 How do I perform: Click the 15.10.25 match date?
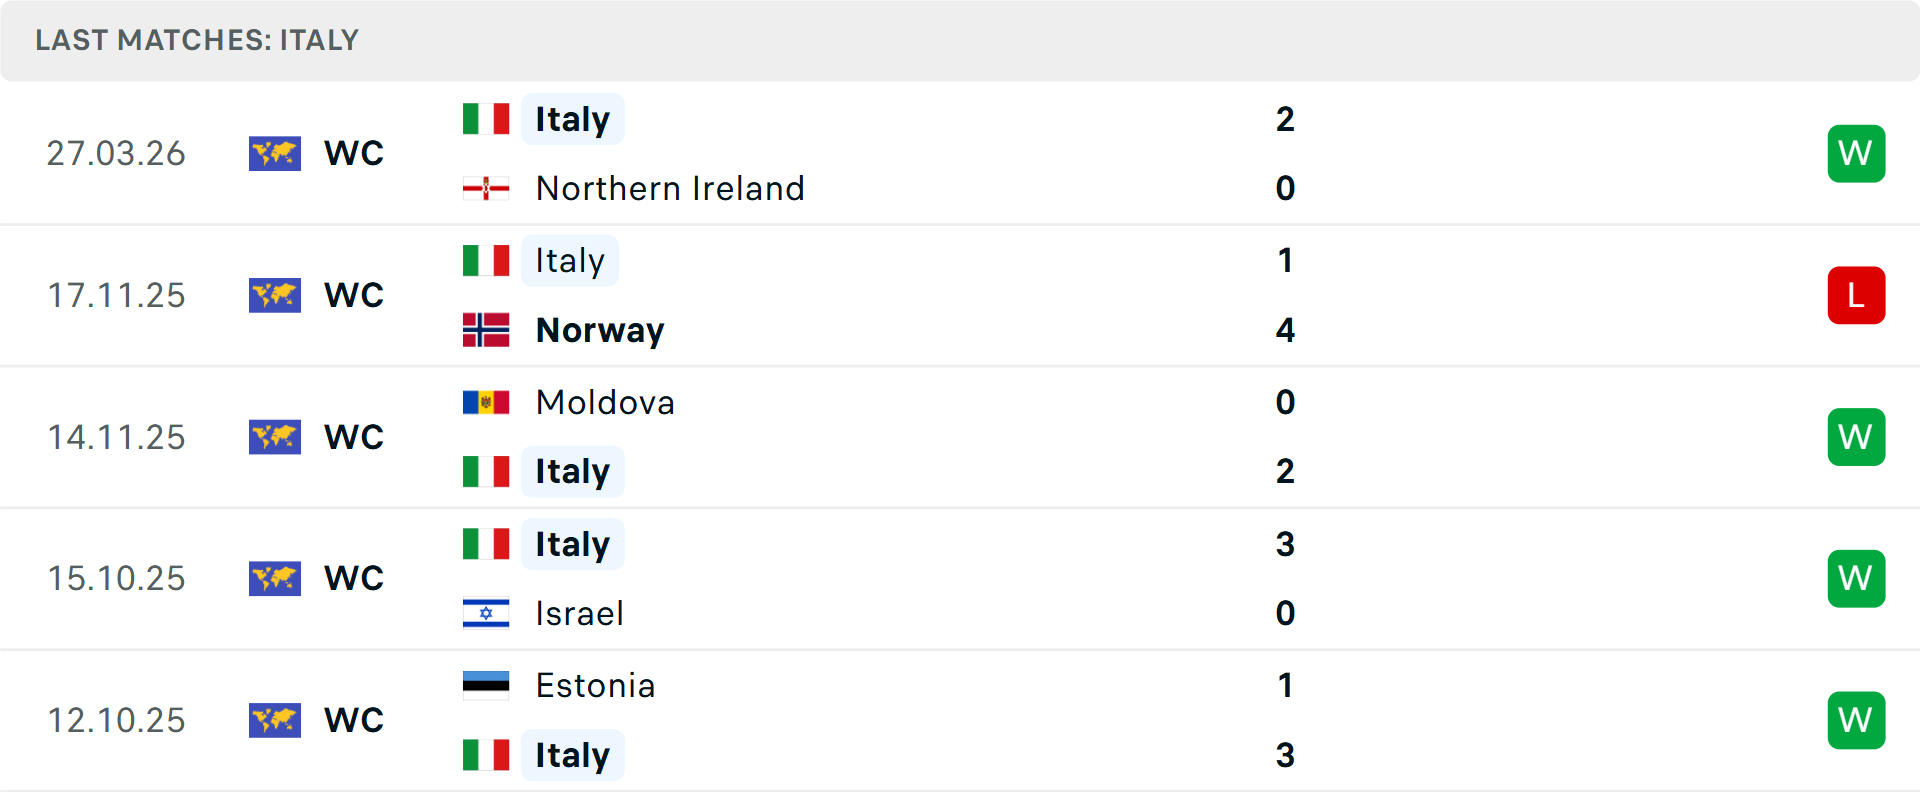[117, 578]
